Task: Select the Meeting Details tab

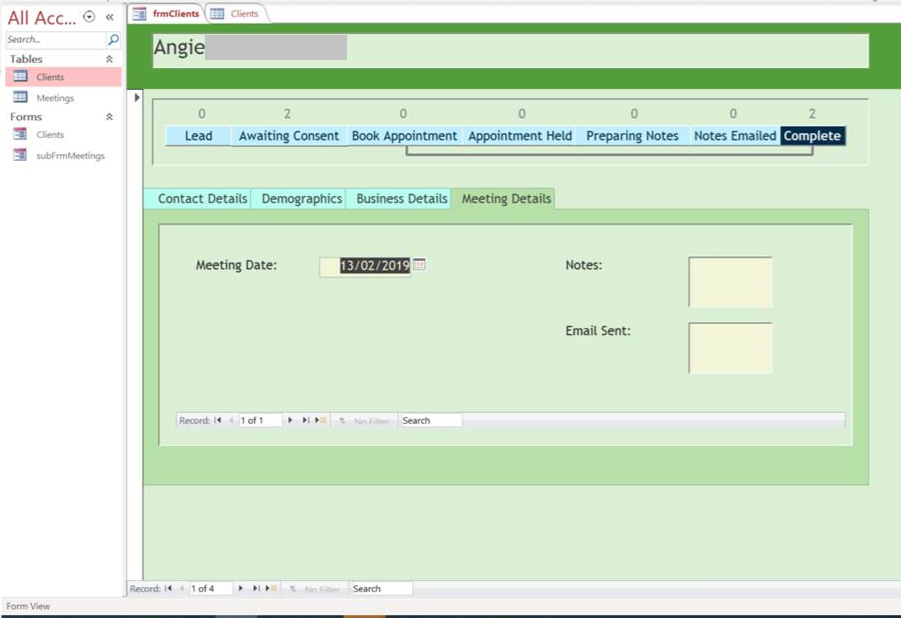Action: [x=503, y=198]
